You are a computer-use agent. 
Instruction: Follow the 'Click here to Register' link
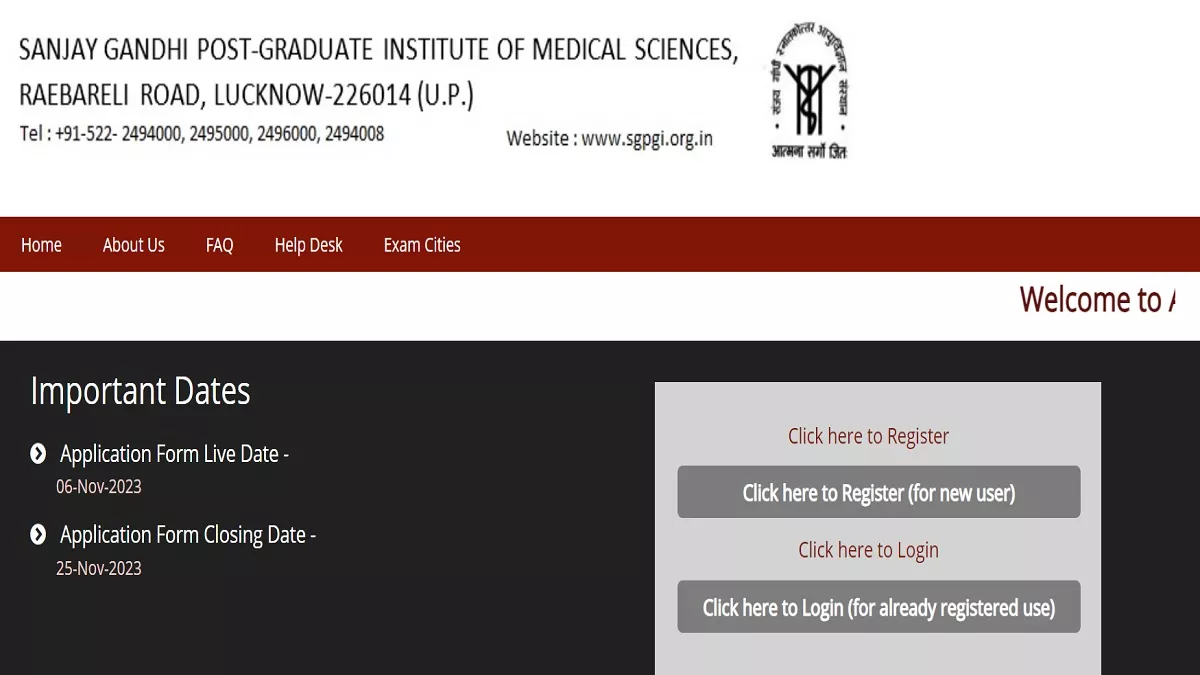tap(868, 436)
